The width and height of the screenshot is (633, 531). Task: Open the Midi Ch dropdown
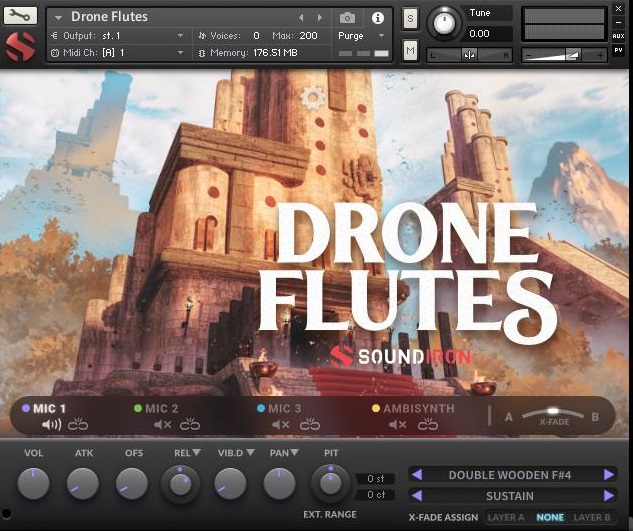180,53
